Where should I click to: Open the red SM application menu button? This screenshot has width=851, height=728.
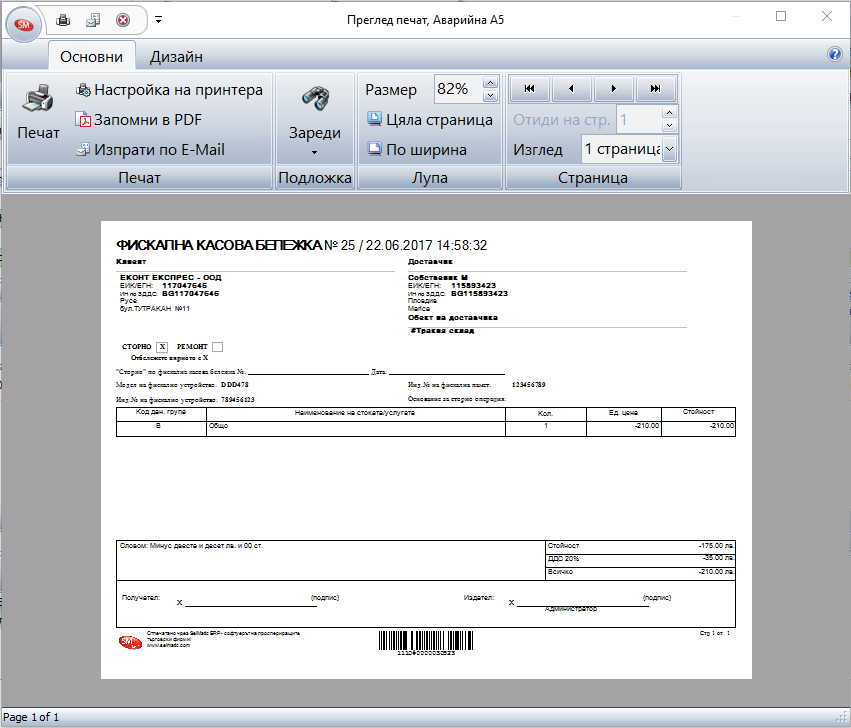[x=24, y=24]
